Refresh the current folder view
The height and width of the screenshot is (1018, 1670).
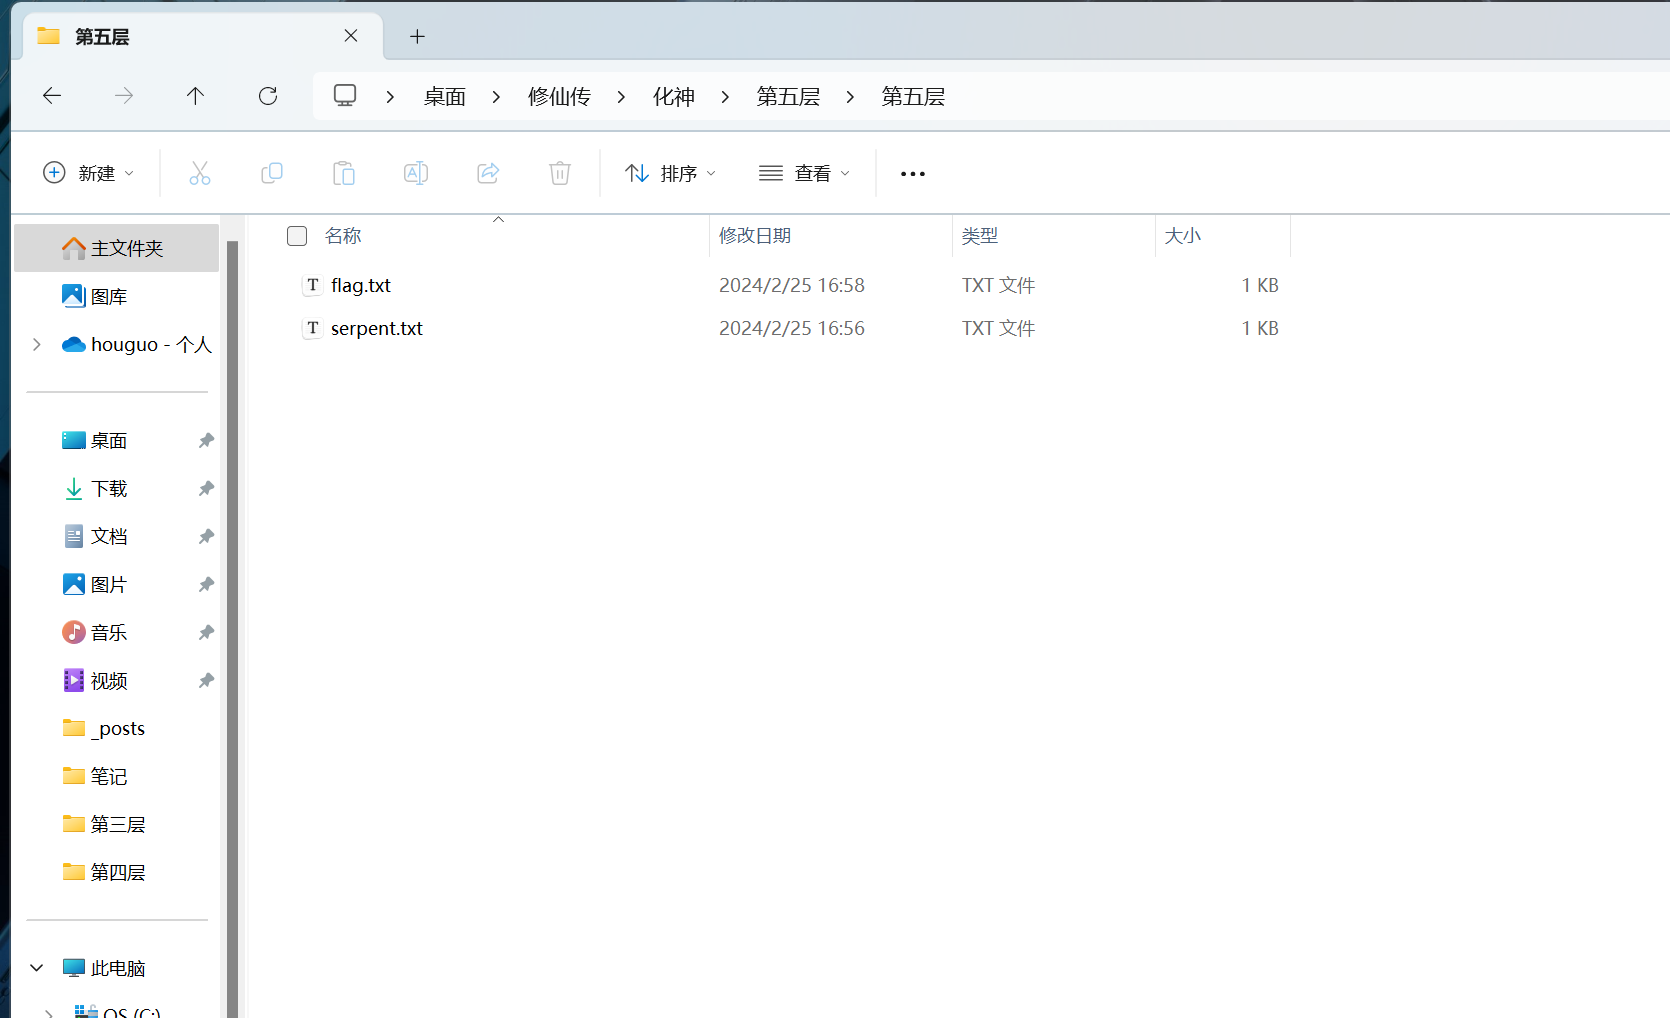coord(268,96)
